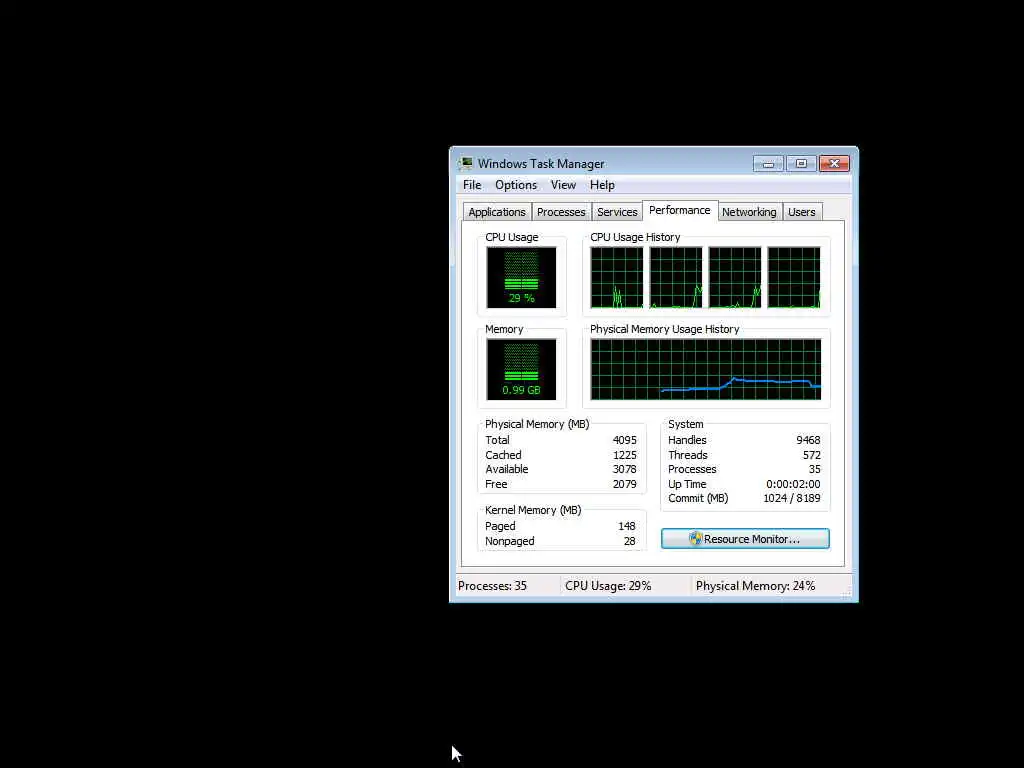The image size is (1024, 768).
Task: Switch to the Networking tab
Action: (x=748, y=212)
